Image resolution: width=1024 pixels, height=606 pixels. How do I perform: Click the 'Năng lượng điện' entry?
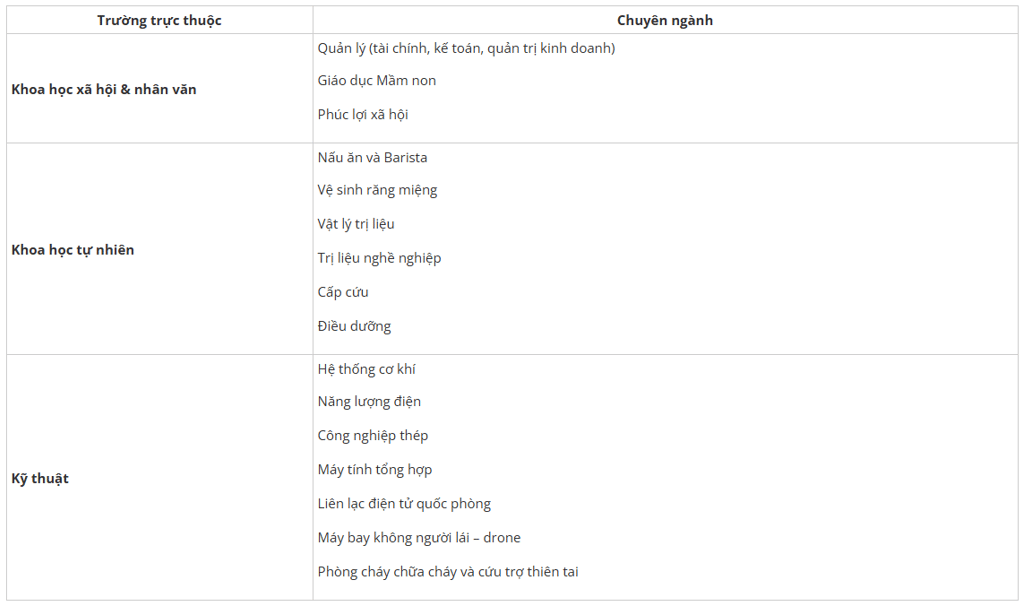(369, 402)
